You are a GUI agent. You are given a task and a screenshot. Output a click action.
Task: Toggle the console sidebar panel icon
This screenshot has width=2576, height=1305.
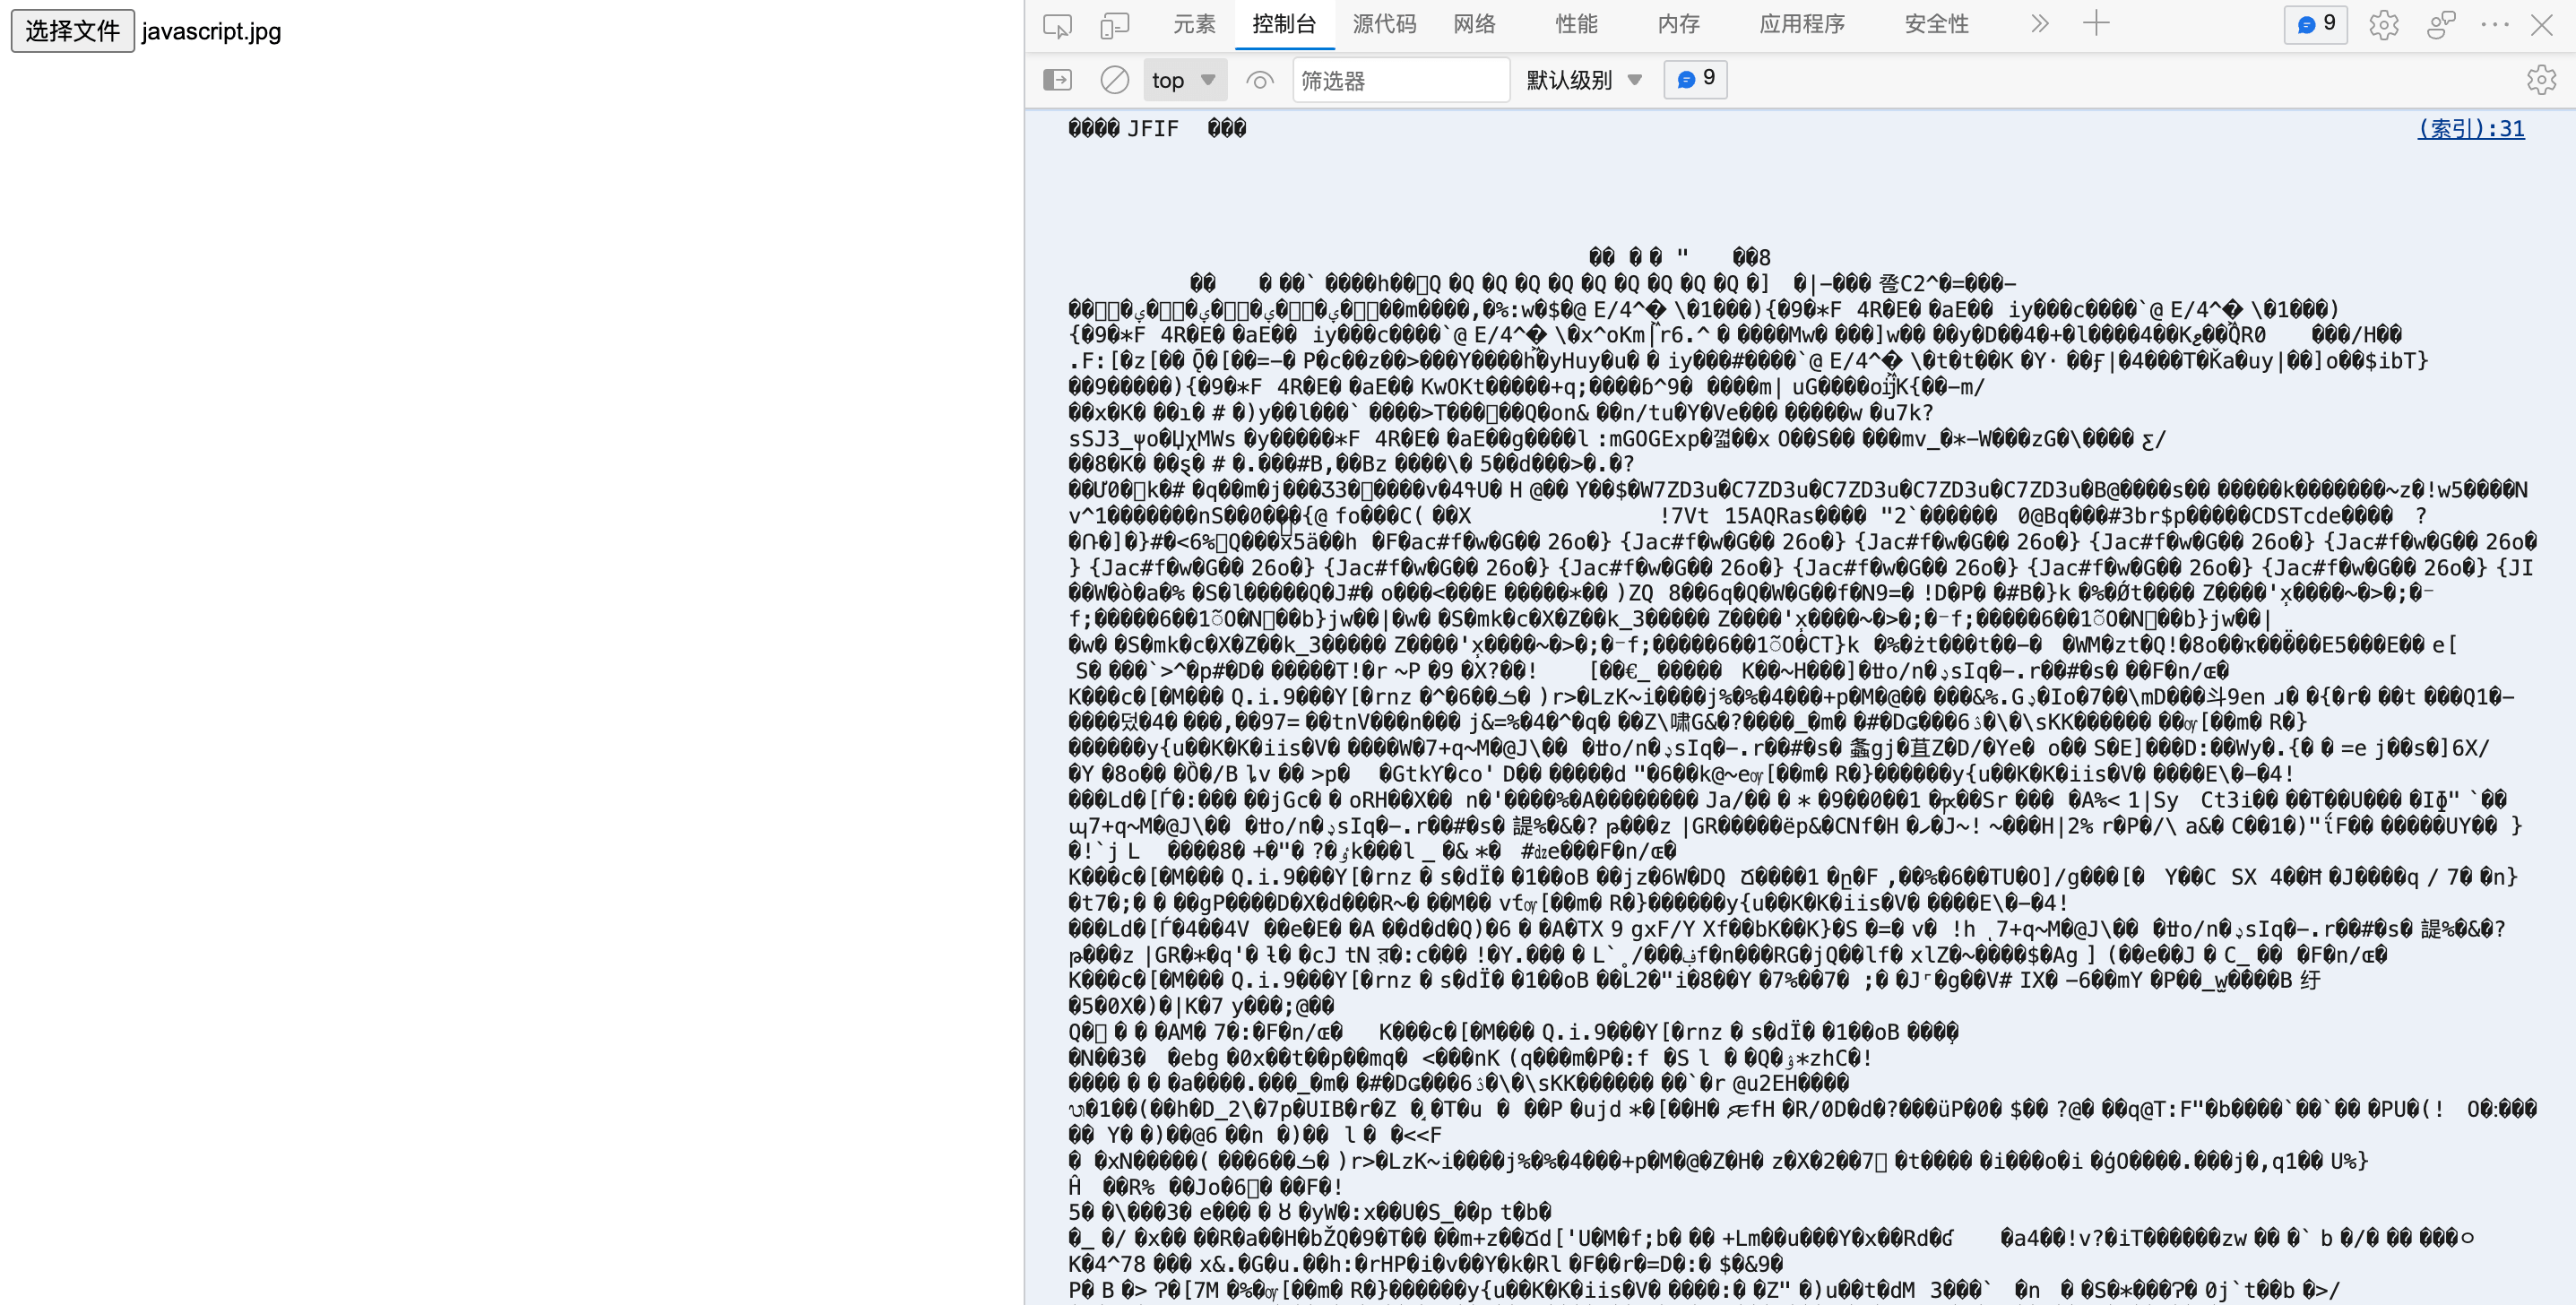coord(1057,80)
